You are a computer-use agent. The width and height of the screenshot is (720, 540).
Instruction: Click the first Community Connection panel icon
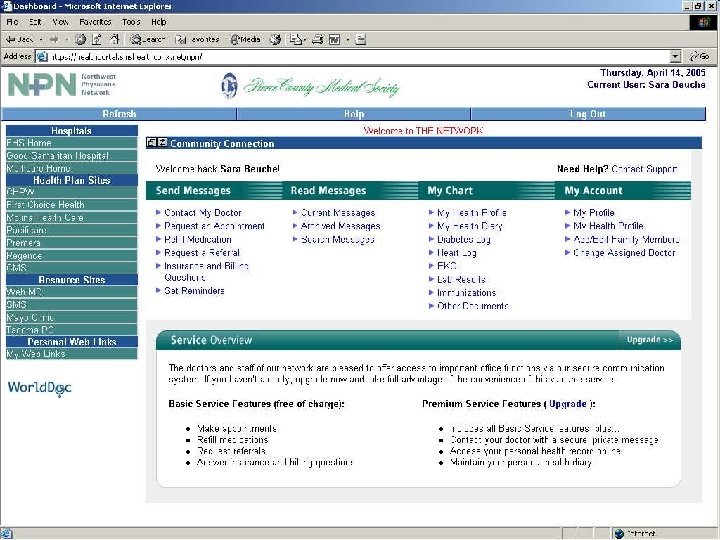point(151,143)
